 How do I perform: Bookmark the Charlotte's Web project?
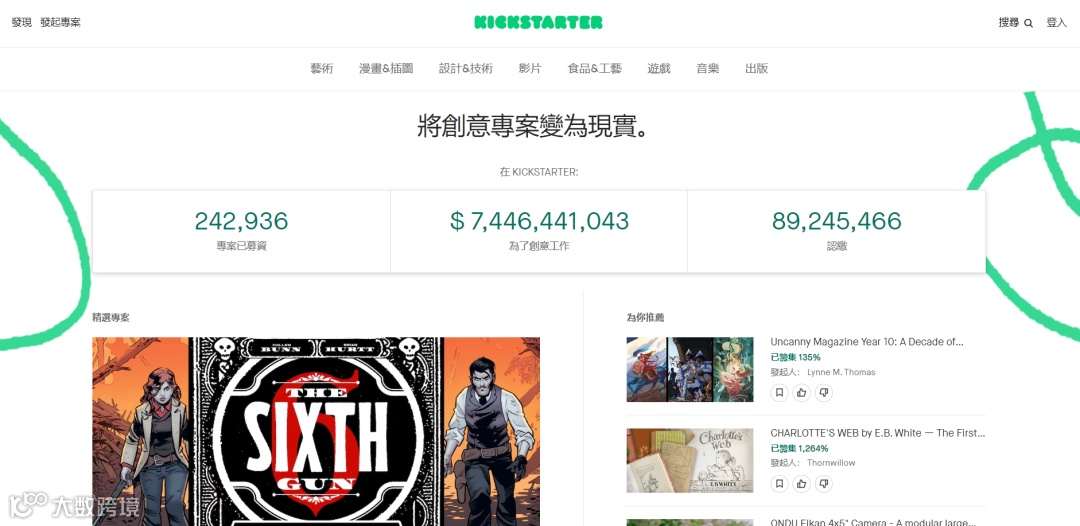point(780,483)
